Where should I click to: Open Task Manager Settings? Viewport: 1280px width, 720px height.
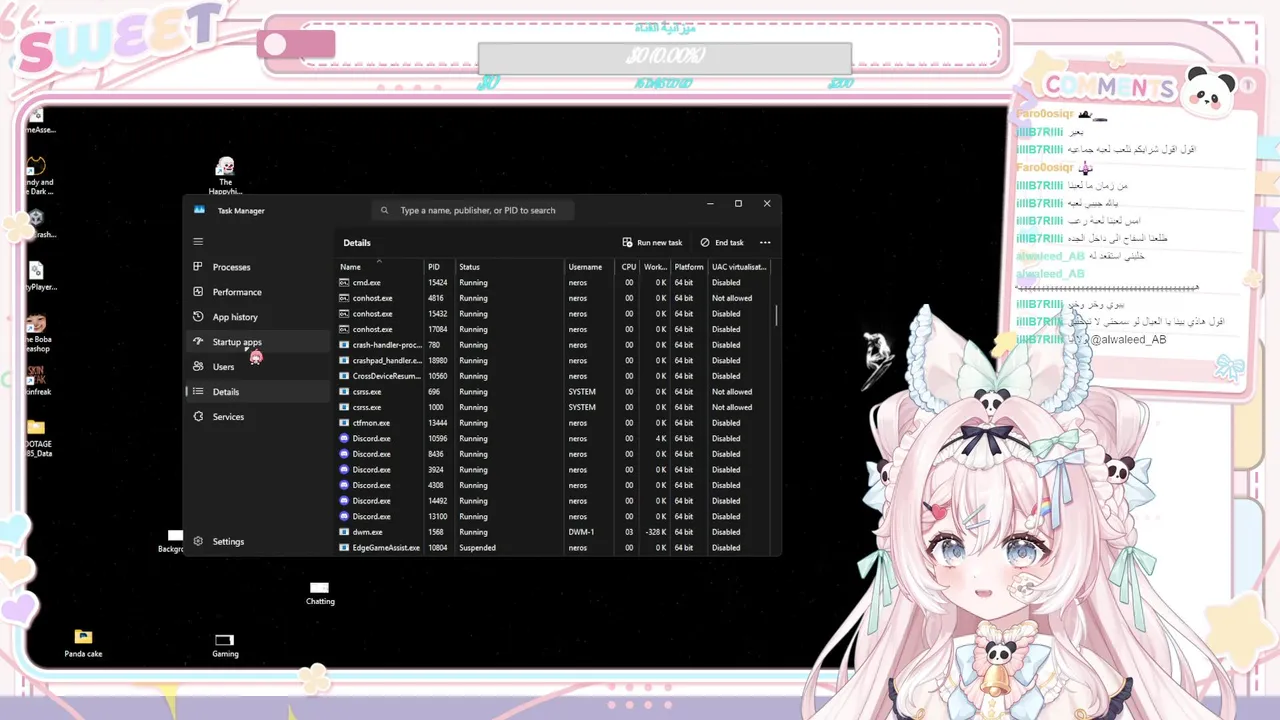pyautogui.click(x=257, y=542)
